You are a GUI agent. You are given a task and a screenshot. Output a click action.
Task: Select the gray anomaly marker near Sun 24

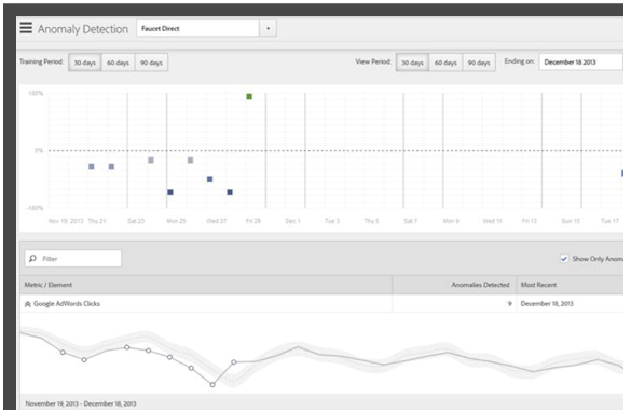click(x=151, y=160)
